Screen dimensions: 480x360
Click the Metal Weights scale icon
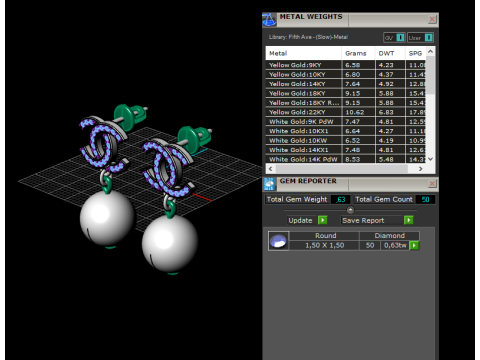click(x=269, y=20)
